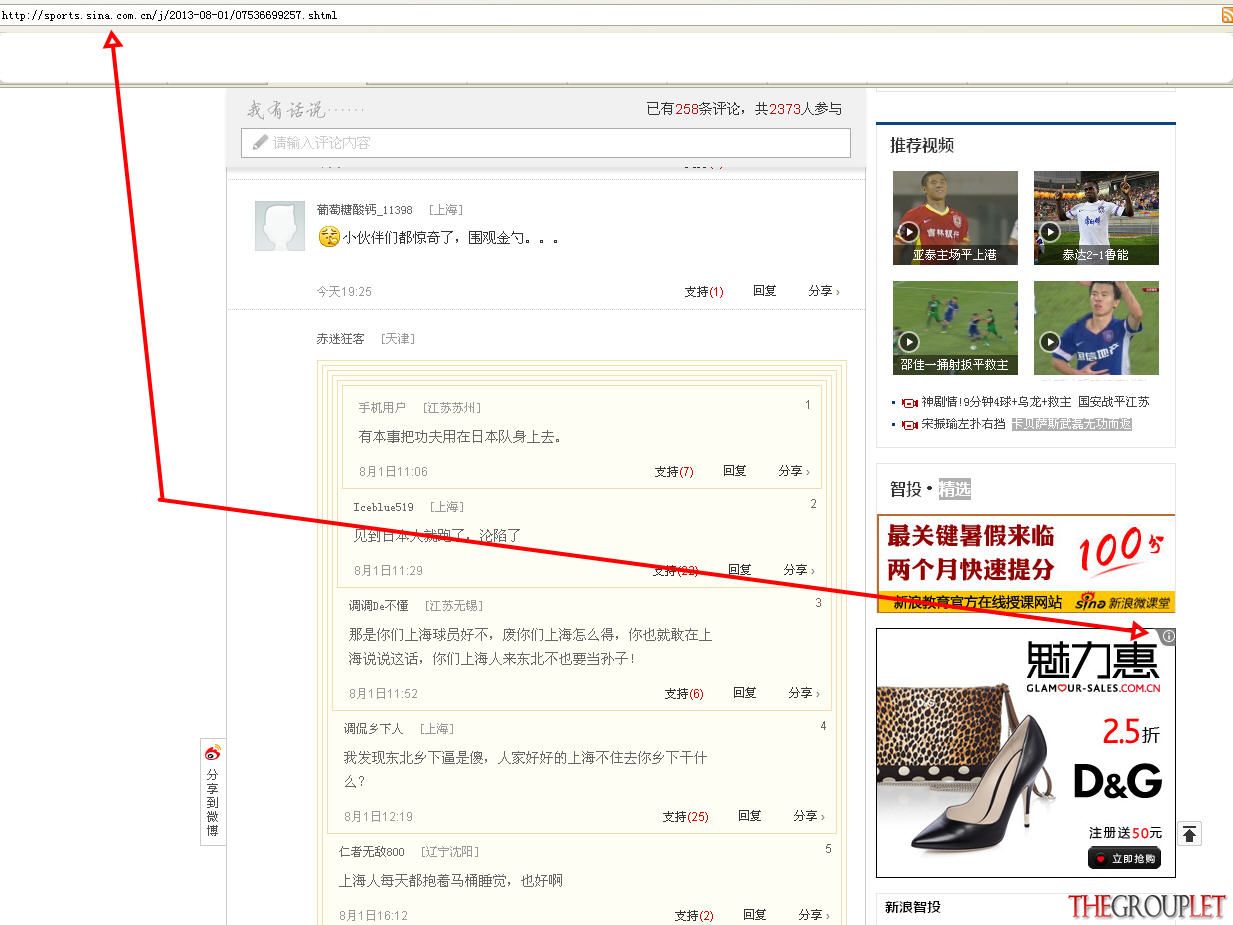The height and width of the screenshot is (925, 1233).
Task: Click the 2373 participants count
Action: click(785, 109)
